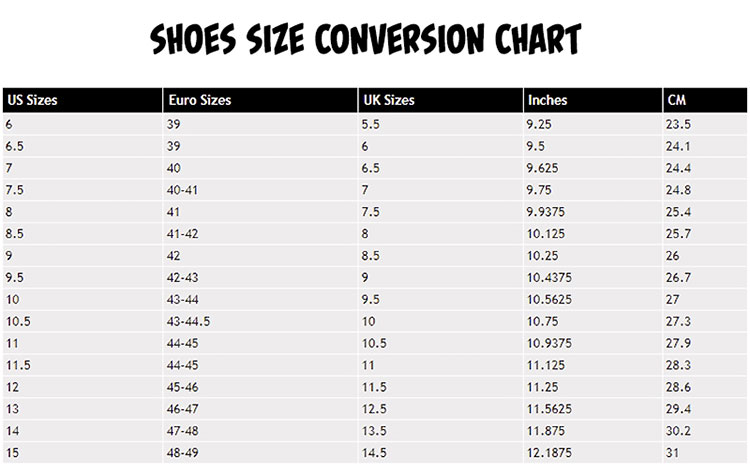Click the Inches column header
750x475 pixels.
(x=593, y=100)
